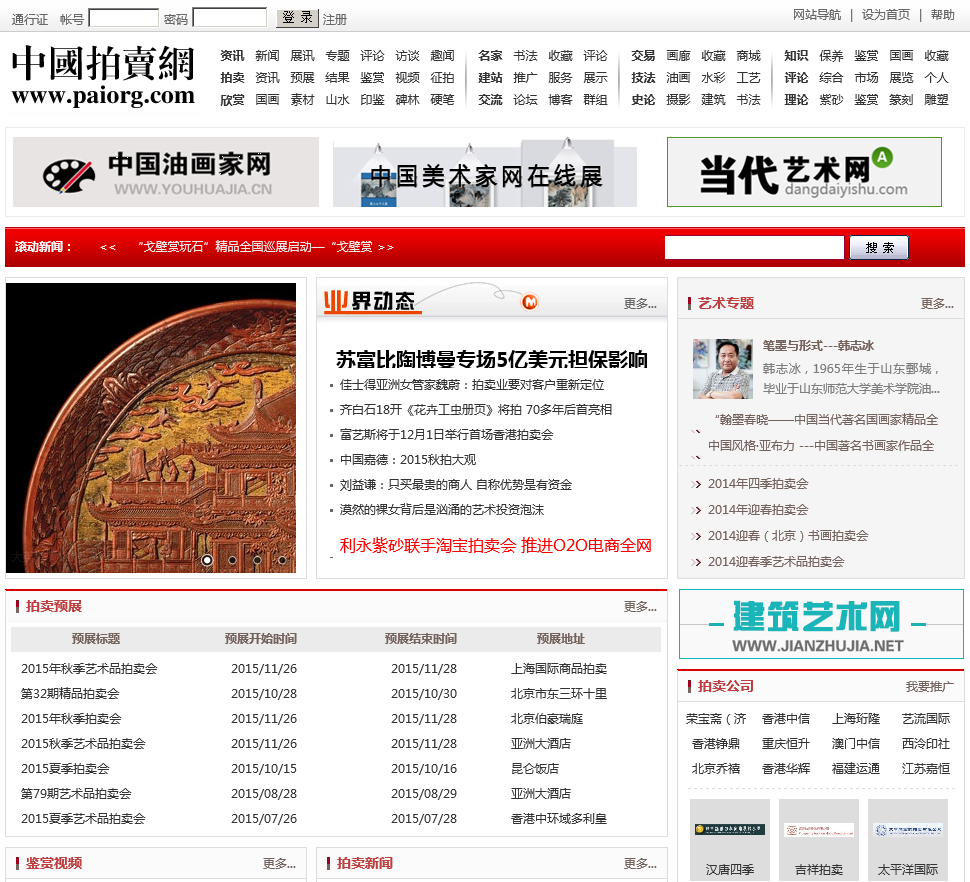The image size is (970, 882).
Task: Click the 搜索 search button
Action: (x=879, y=247)
